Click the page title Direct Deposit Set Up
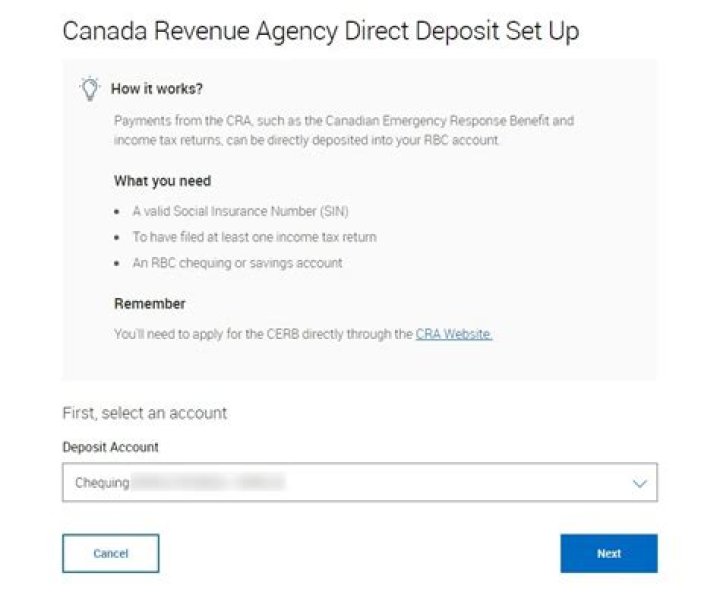 click(321, 31)
